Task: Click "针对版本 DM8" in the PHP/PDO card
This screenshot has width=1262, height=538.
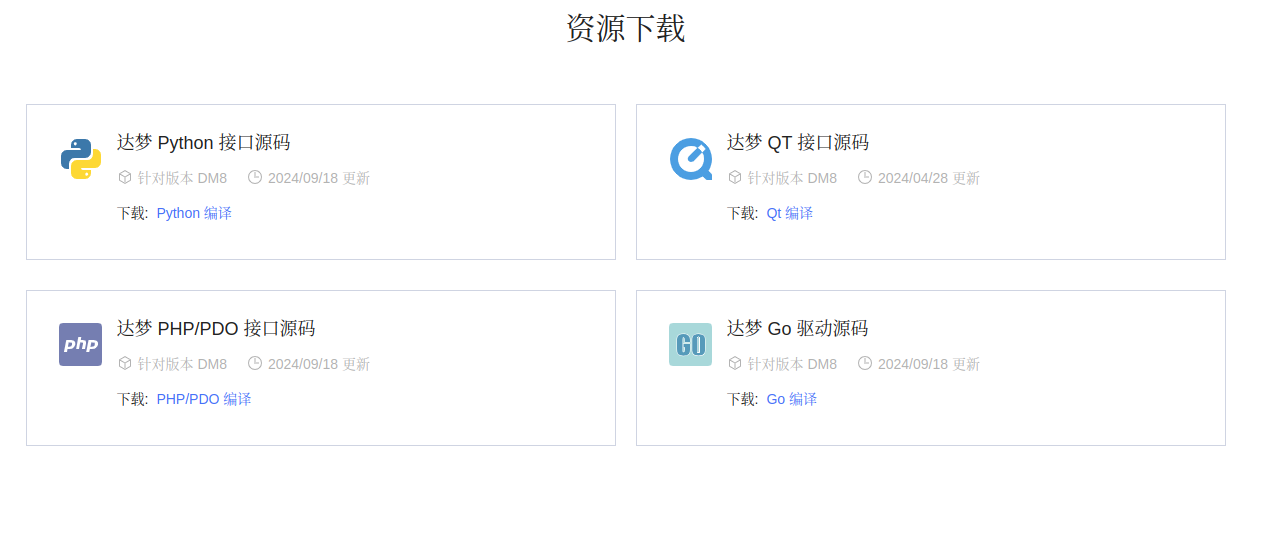Action: click(x=182, y=364)
